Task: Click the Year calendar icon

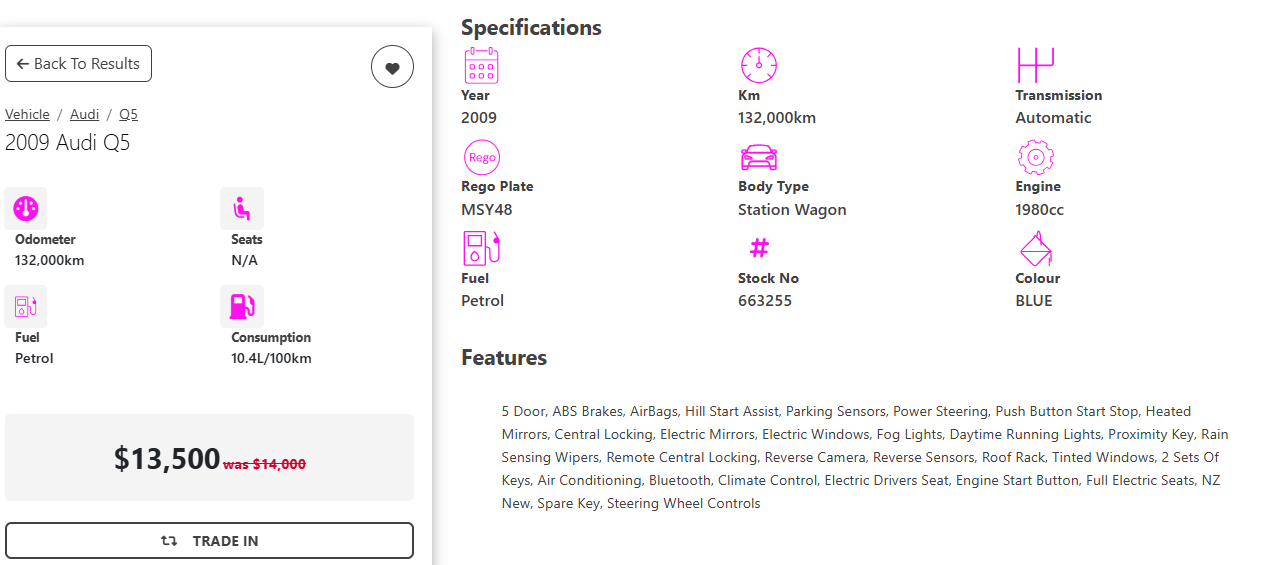Action: coord(481,66)
